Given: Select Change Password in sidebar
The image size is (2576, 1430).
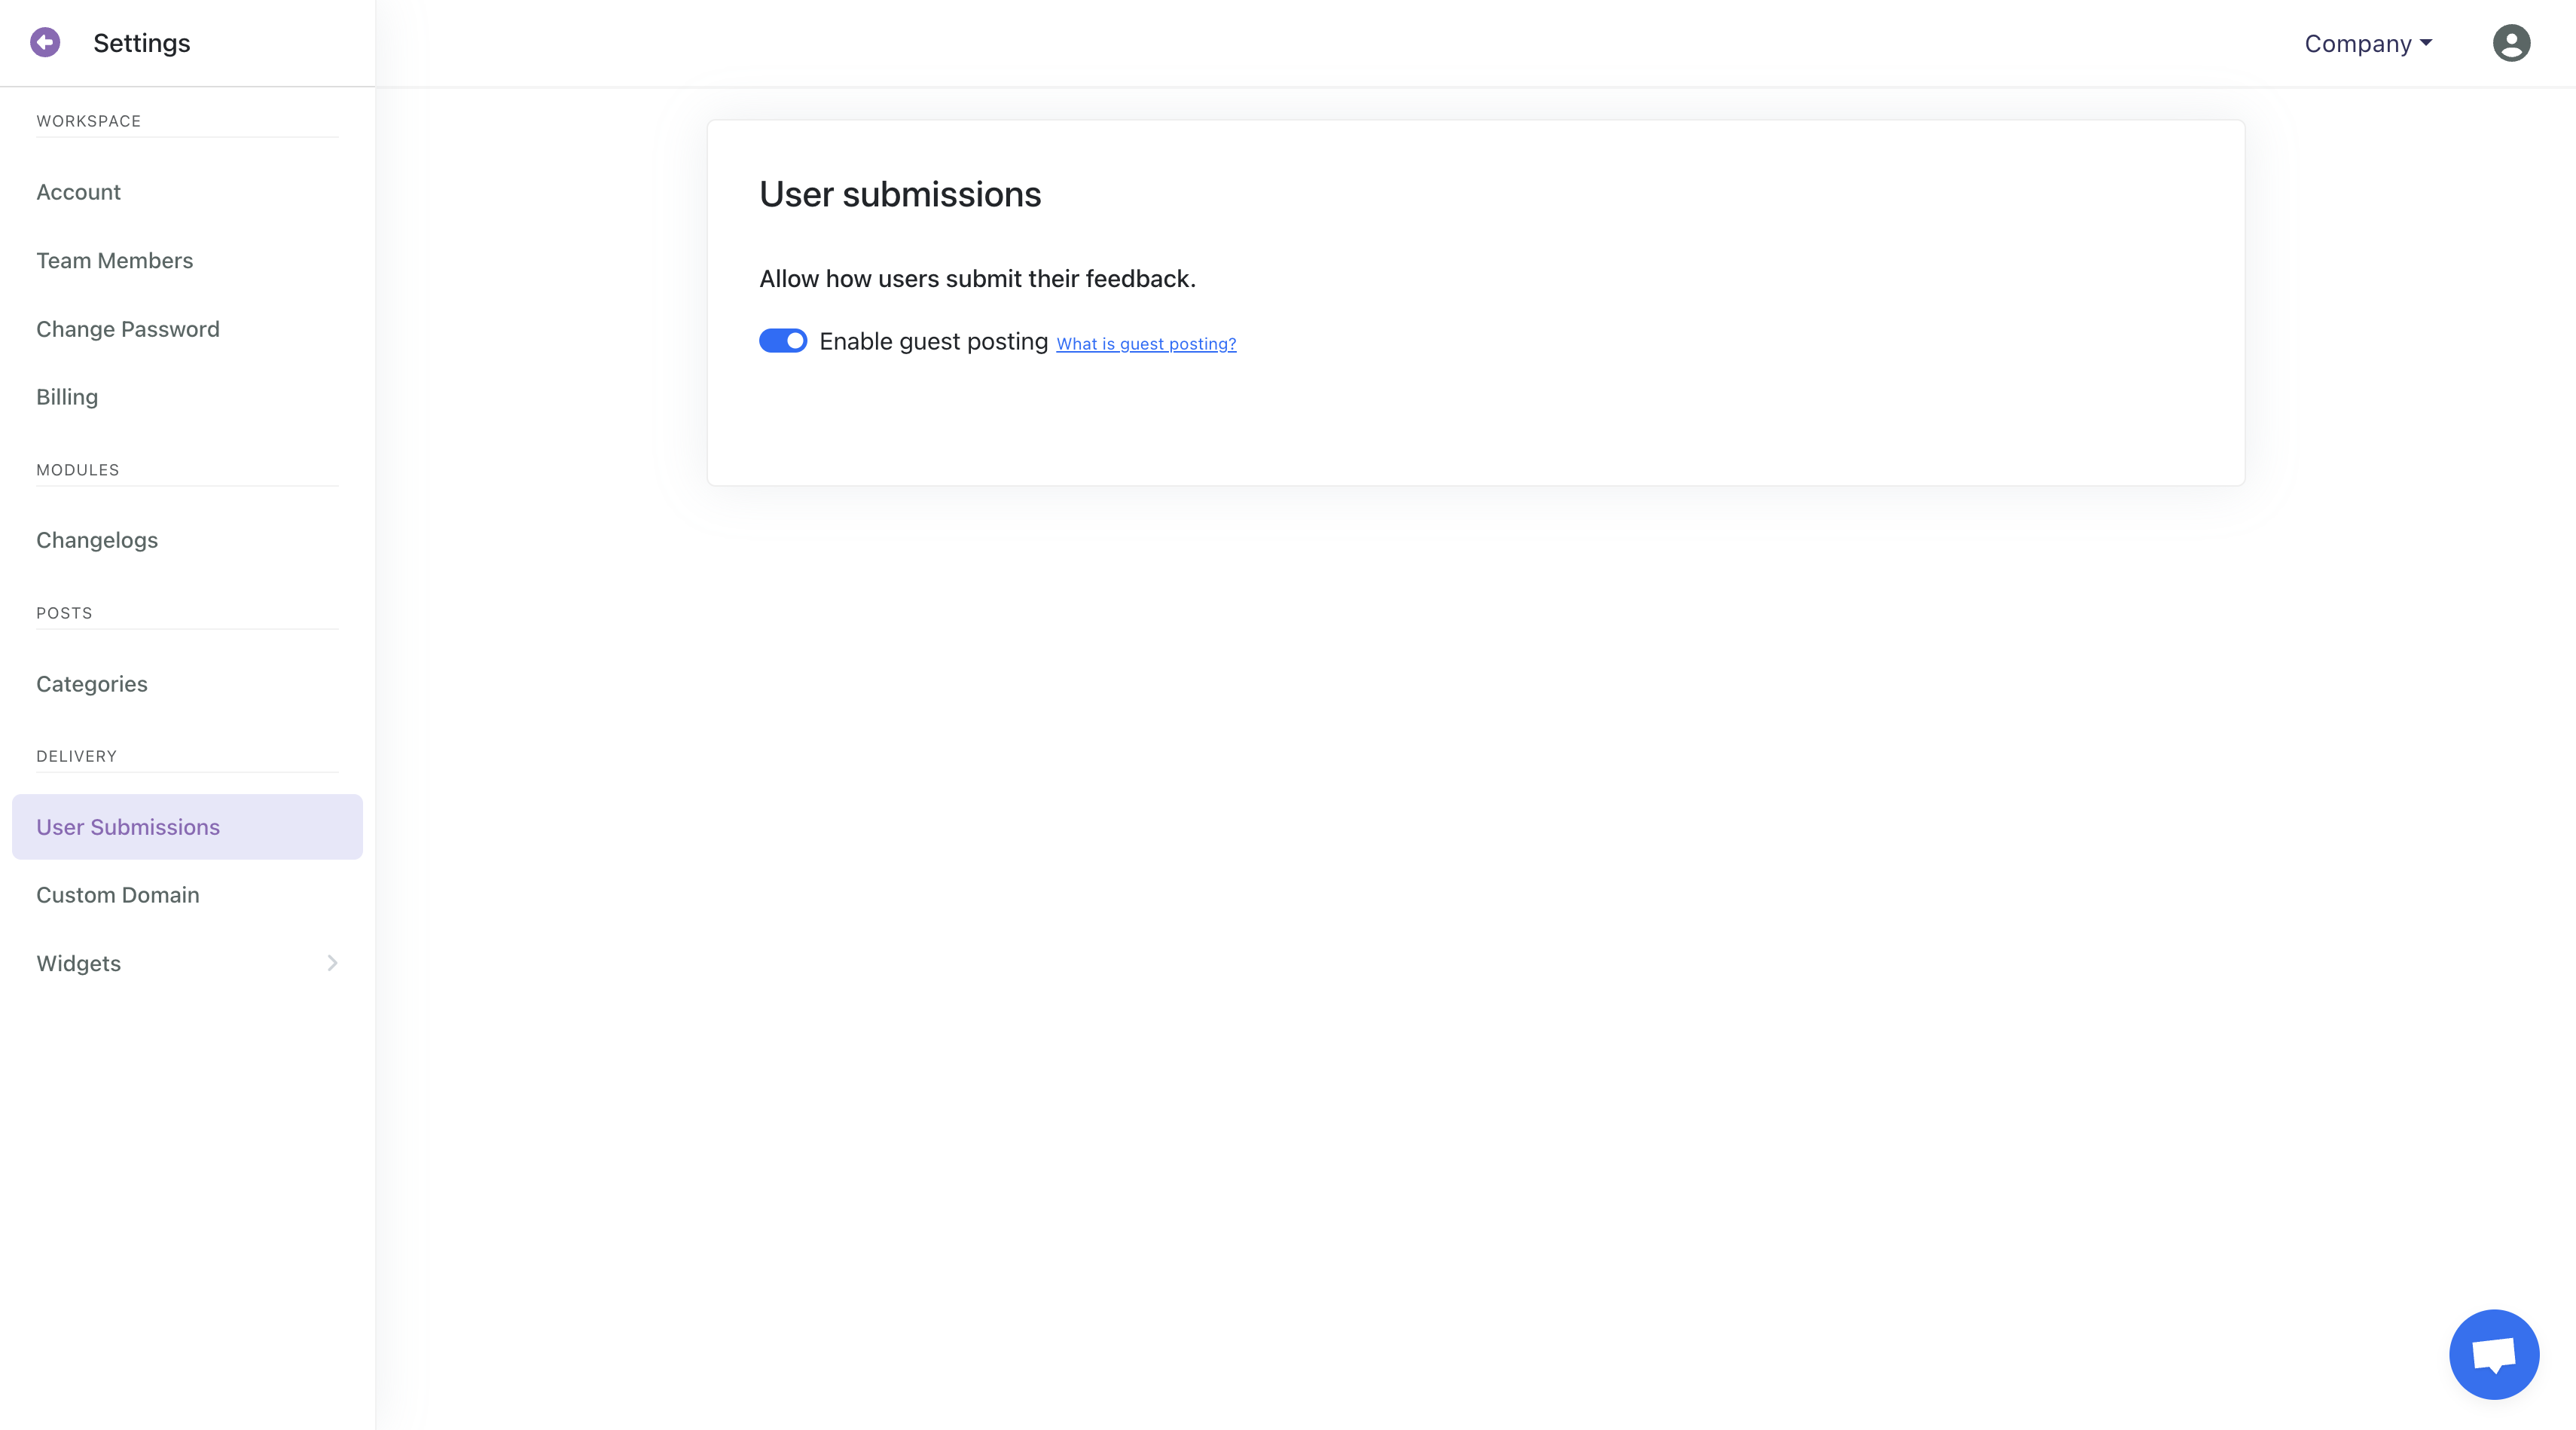Looking at the screenshot, I should (127, 329).
